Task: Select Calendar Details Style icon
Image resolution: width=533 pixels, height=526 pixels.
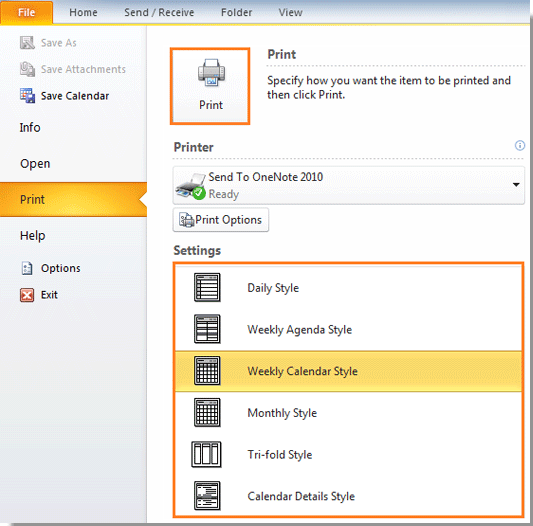Action: [x=207, y=496]
